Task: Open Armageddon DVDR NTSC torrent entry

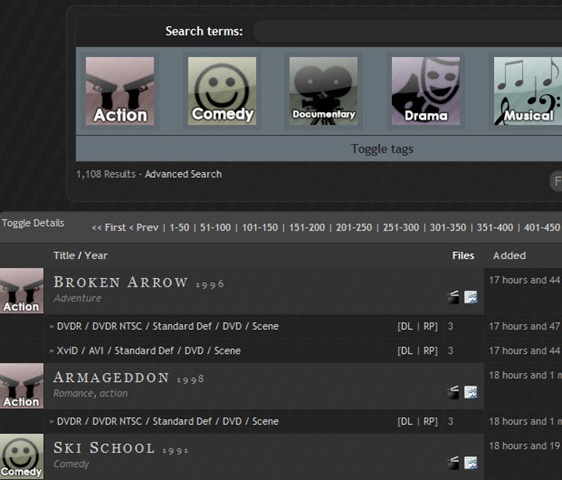Action: 168,421
